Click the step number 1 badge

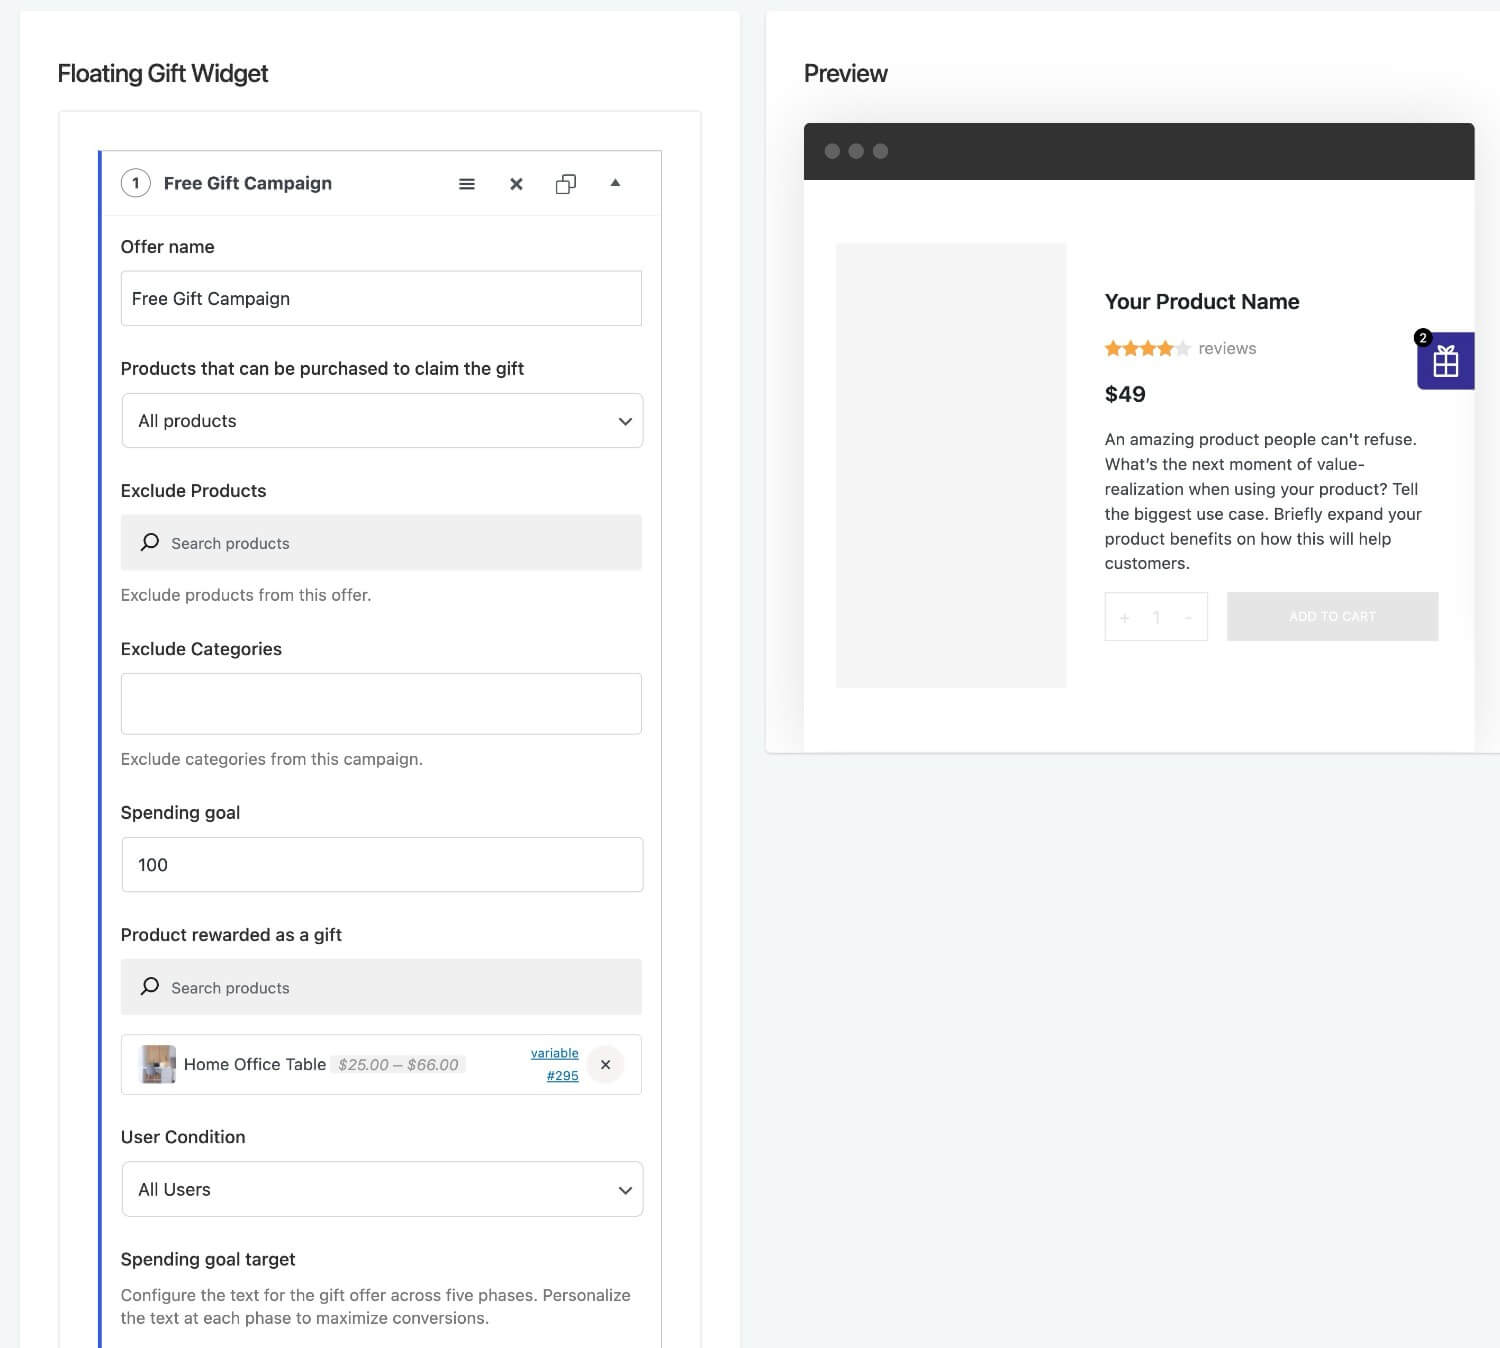[x=136, y=183]
